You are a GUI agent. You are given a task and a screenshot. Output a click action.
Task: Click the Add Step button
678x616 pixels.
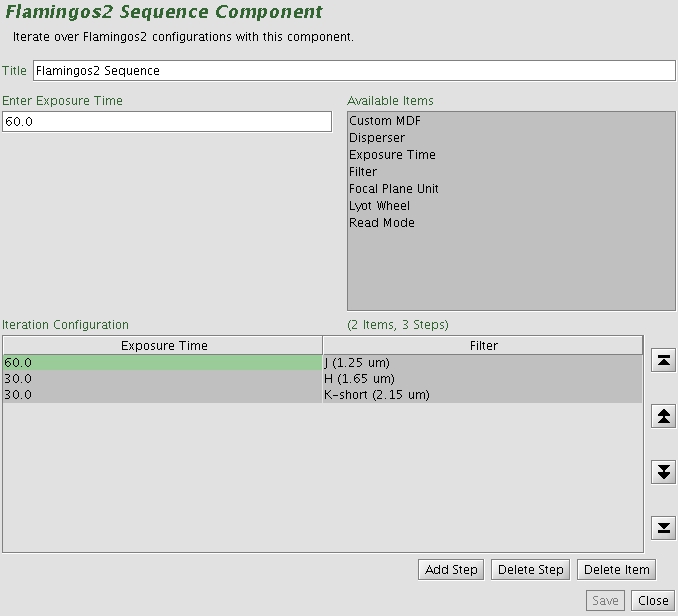451,569
